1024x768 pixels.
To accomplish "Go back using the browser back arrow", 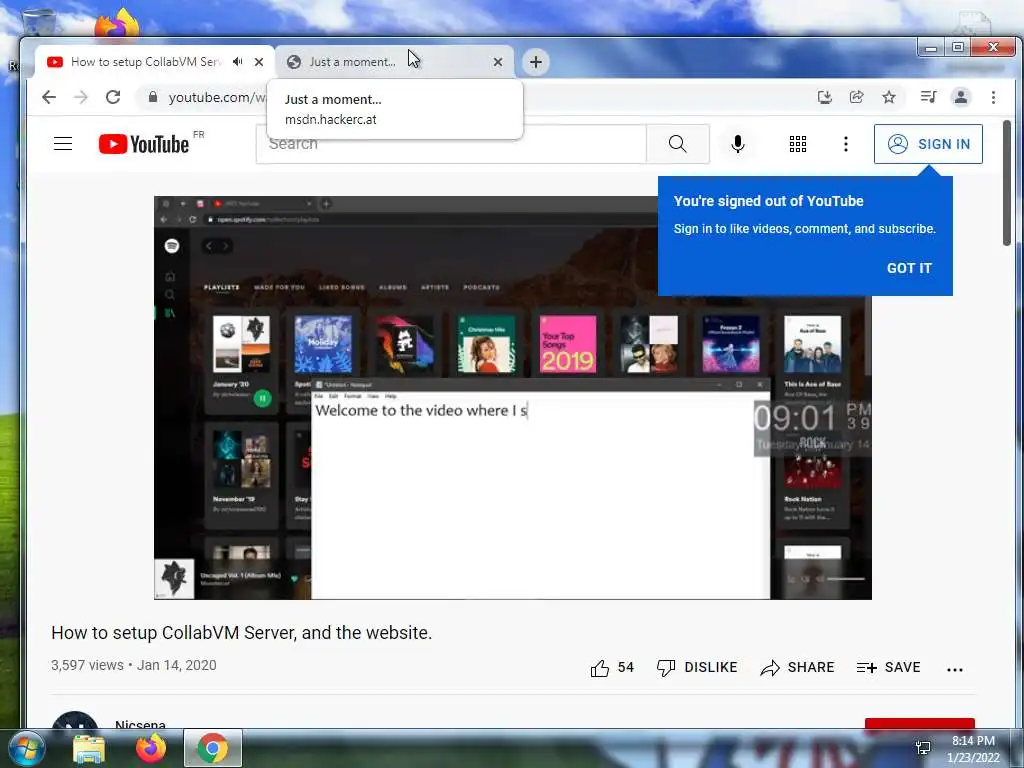I will pyautogui.click(x=49, y=97).
